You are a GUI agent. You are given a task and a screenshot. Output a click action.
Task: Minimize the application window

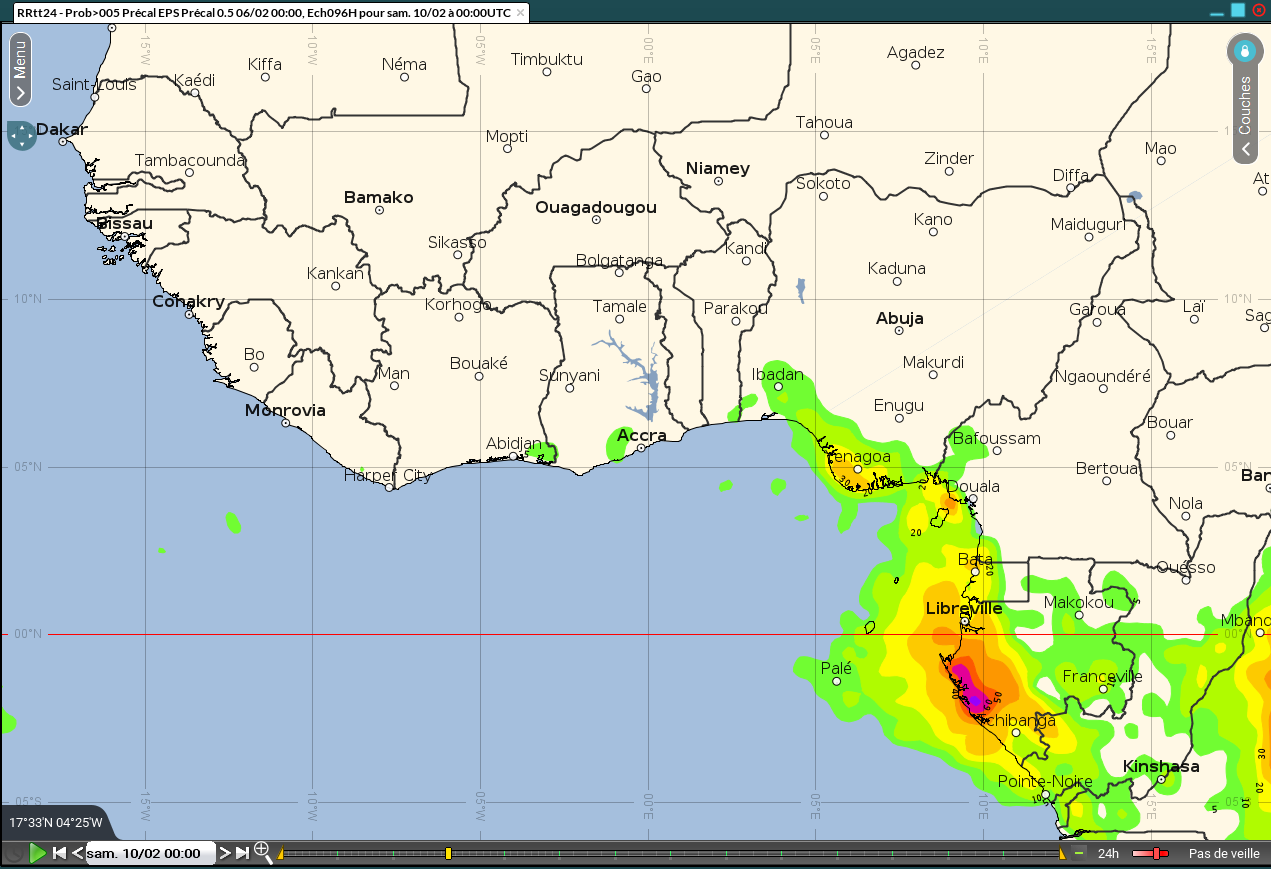tap(1217, 12)
